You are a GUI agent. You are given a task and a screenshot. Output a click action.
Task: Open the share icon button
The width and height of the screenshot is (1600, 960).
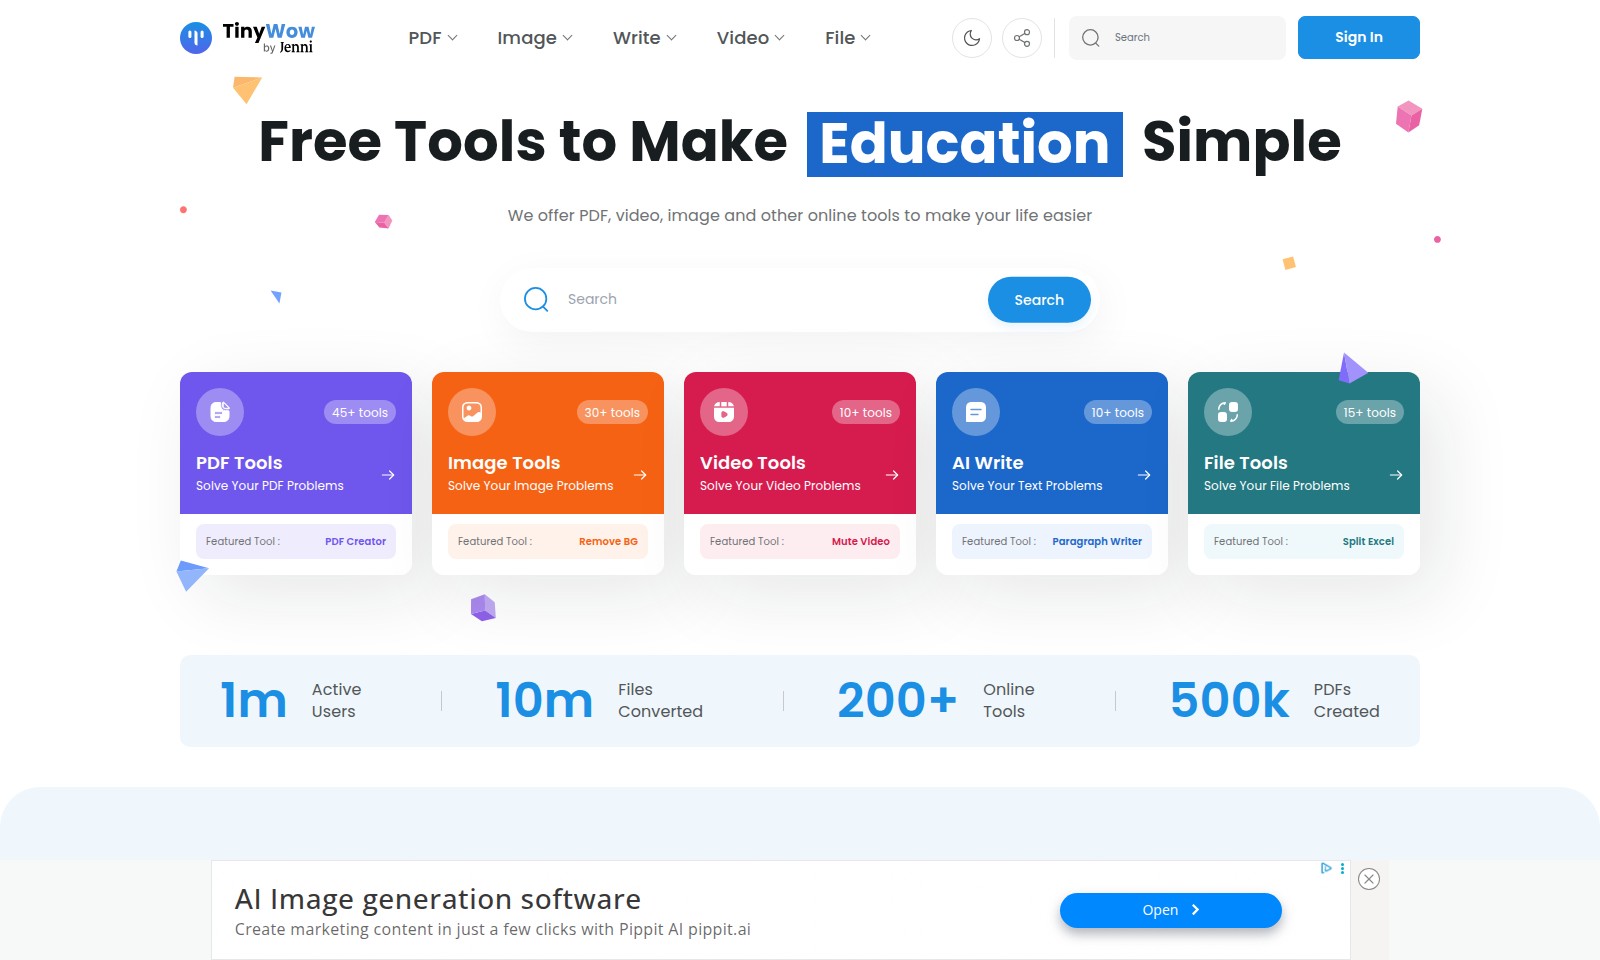[x=1022, y=38]
